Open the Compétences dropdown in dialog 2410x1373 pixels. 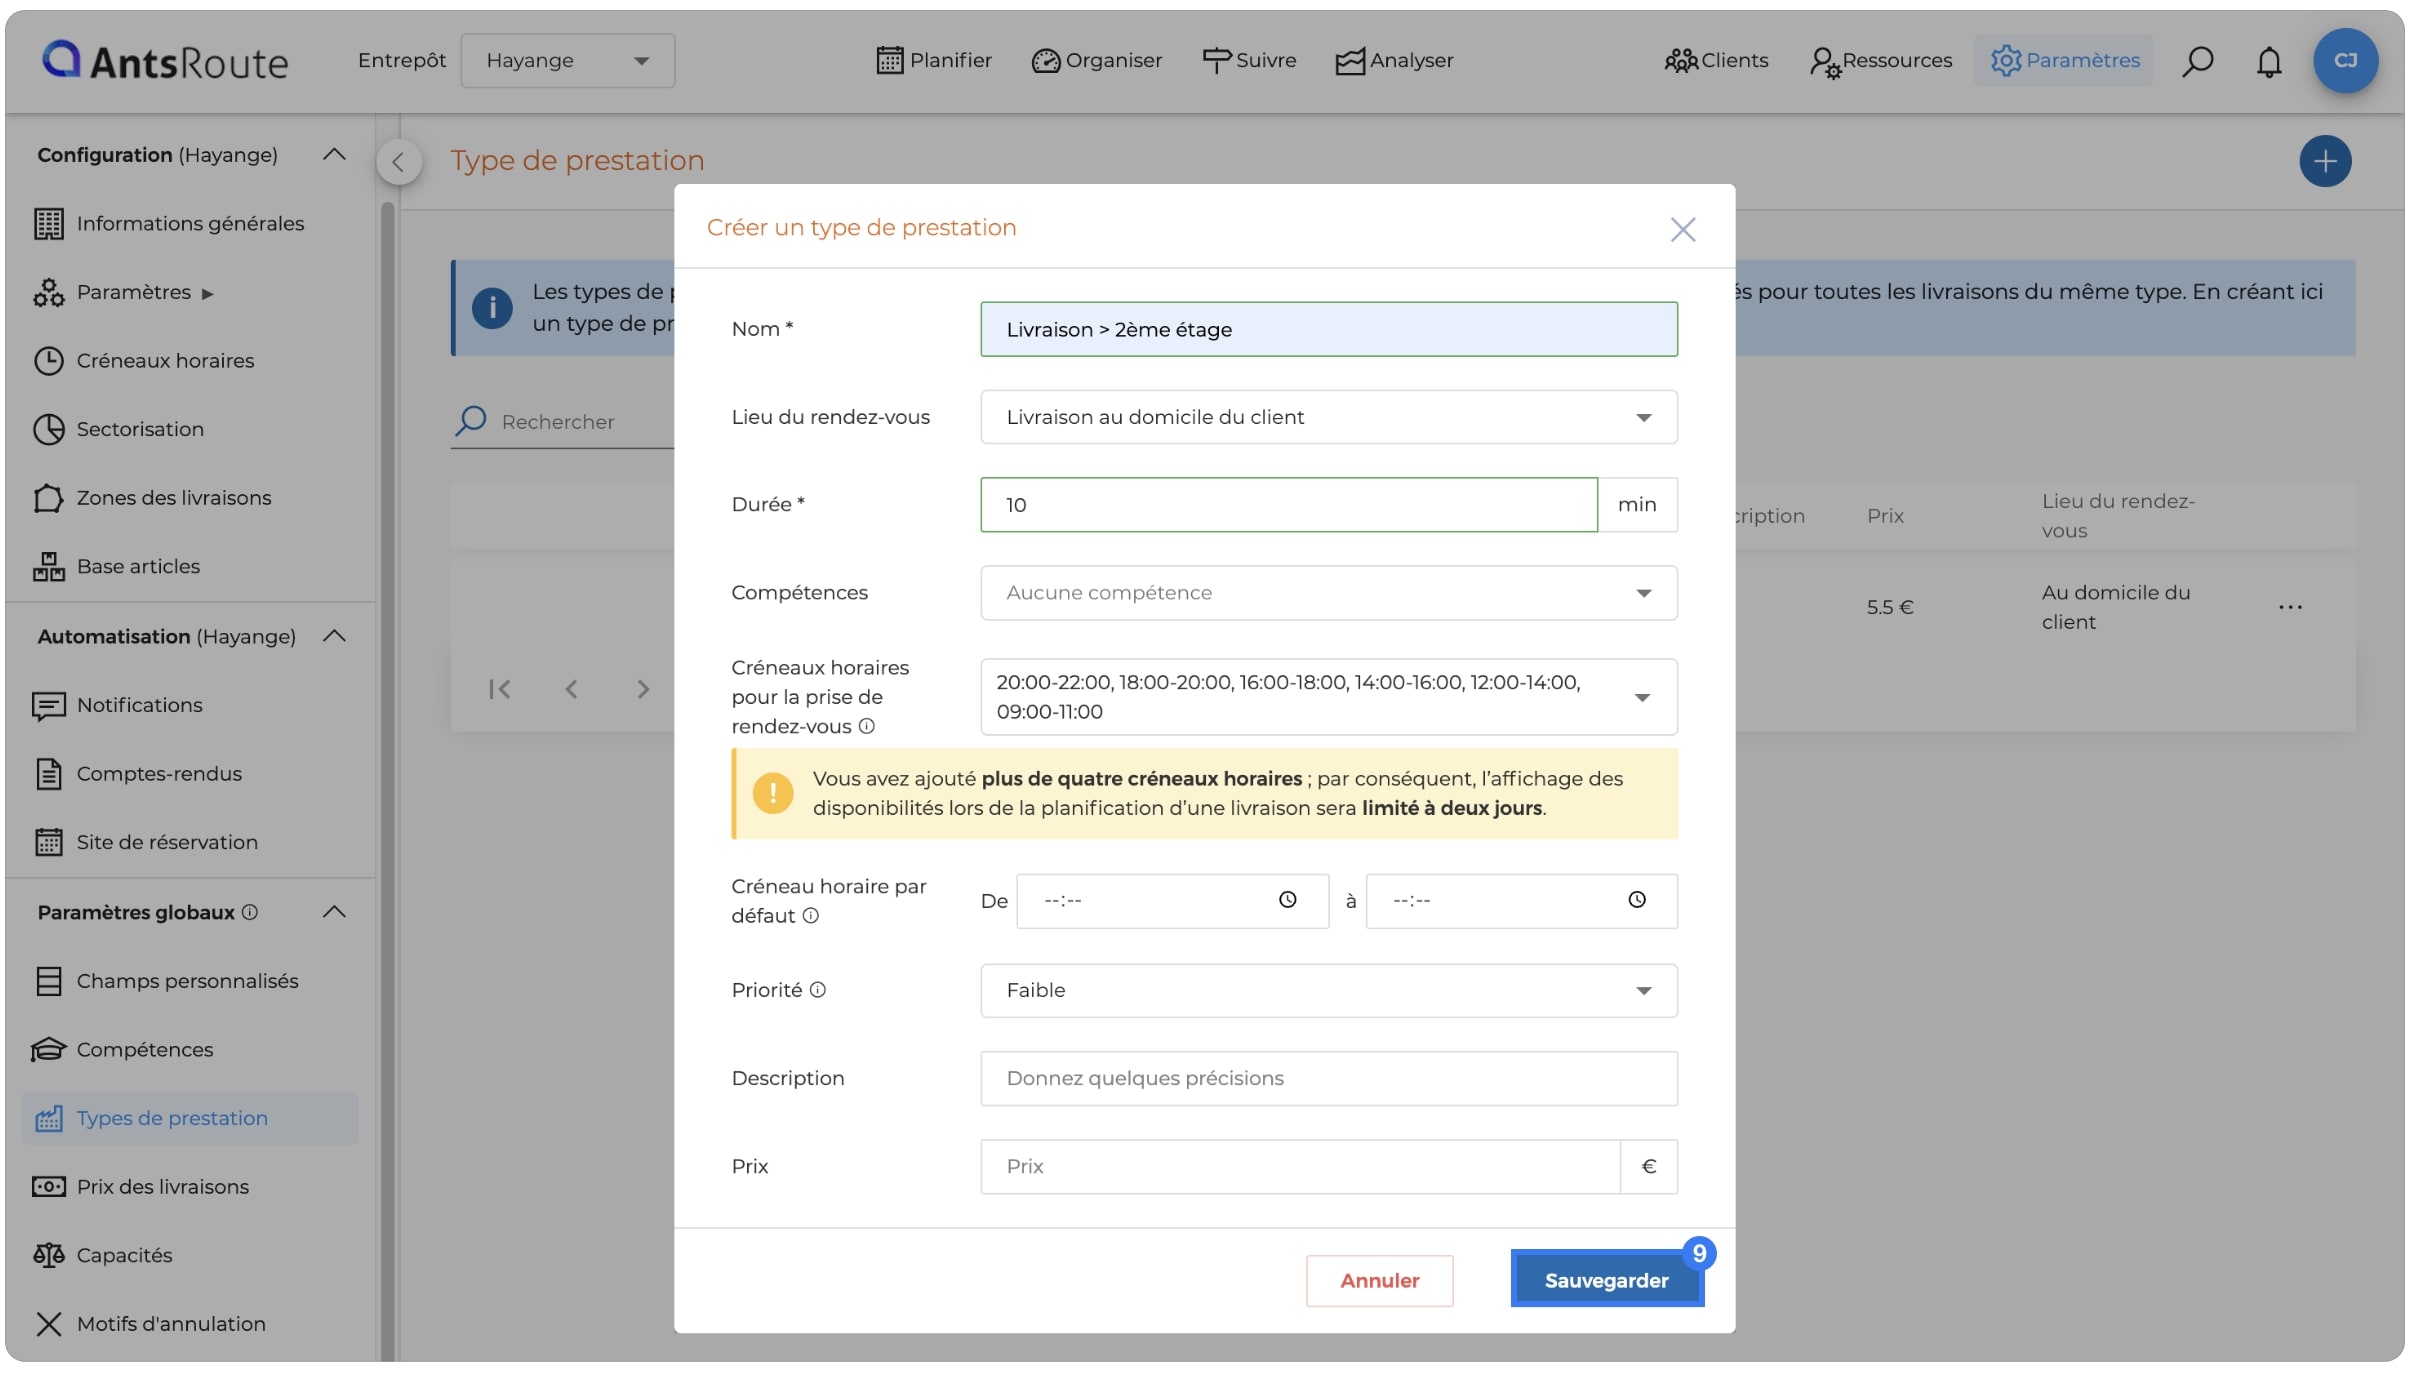tap(1329, 593)
